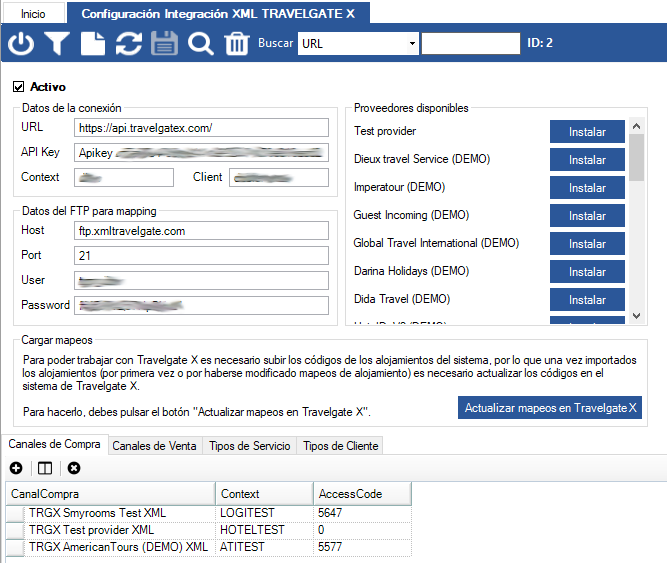
Task: Install Dida Travel (DEMO) provider
Action: click(x=587, y=300)
